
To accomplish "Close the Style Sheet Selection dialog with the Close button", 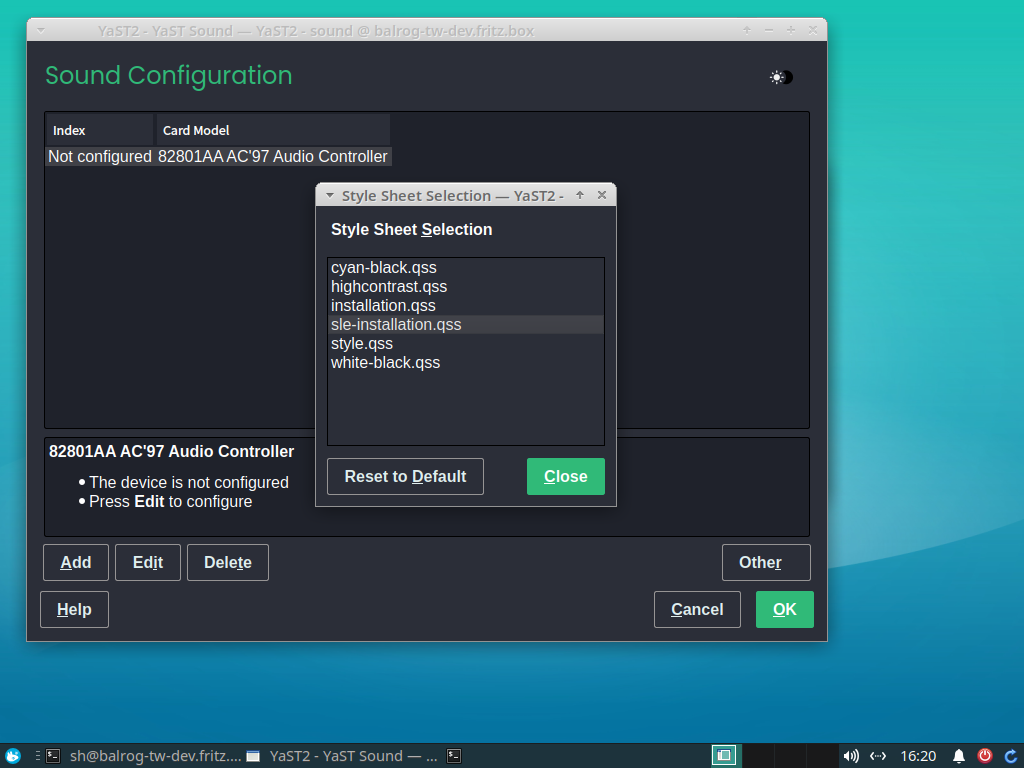I will click(x=566, y=477).
